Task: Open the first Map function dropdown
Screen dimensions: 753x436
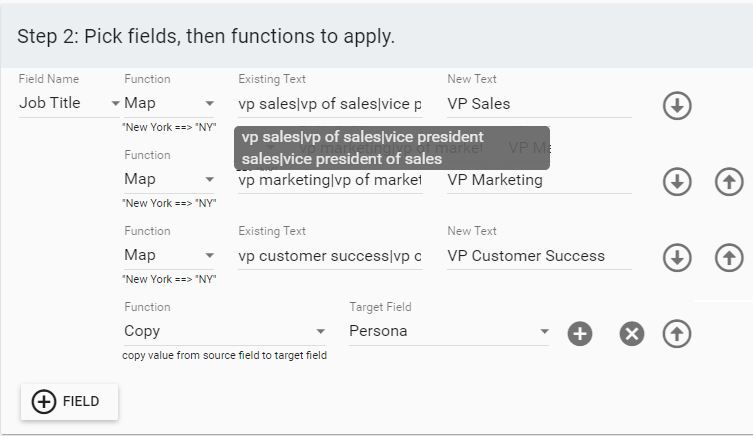Action: tap(169, 103)
